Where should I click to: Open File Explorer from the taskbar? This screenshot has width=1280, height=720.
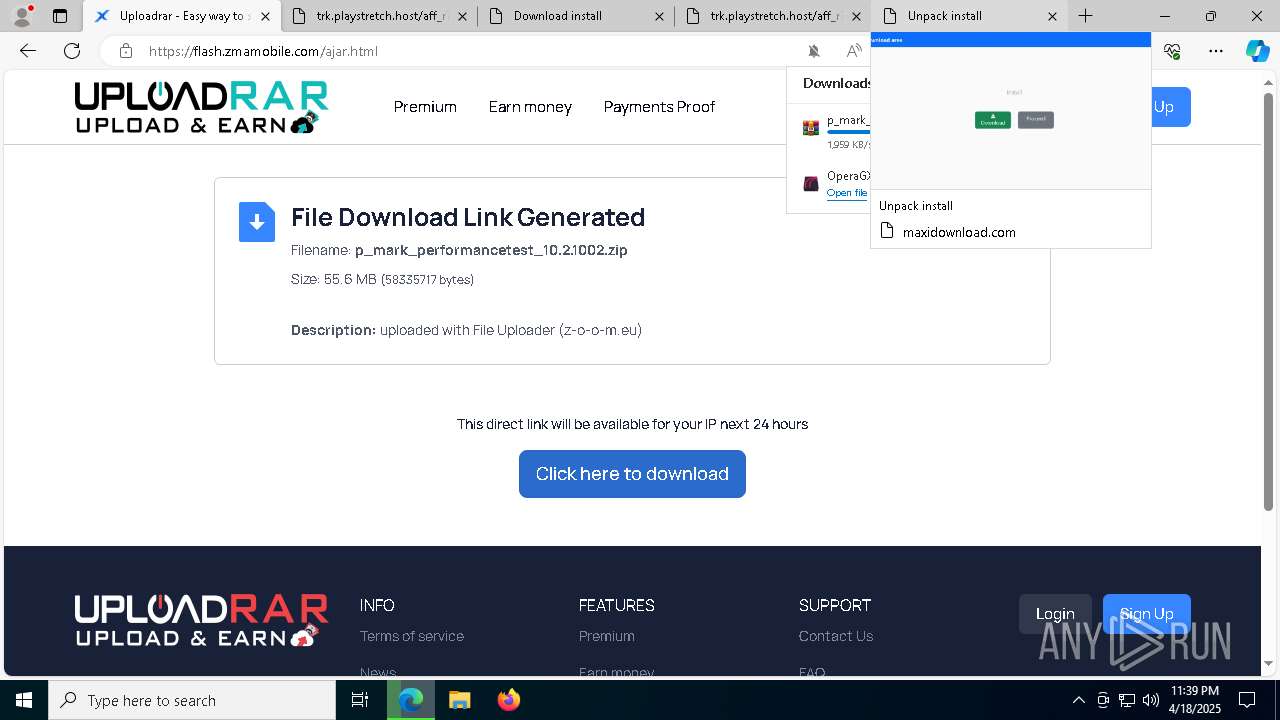coord(459,700)
